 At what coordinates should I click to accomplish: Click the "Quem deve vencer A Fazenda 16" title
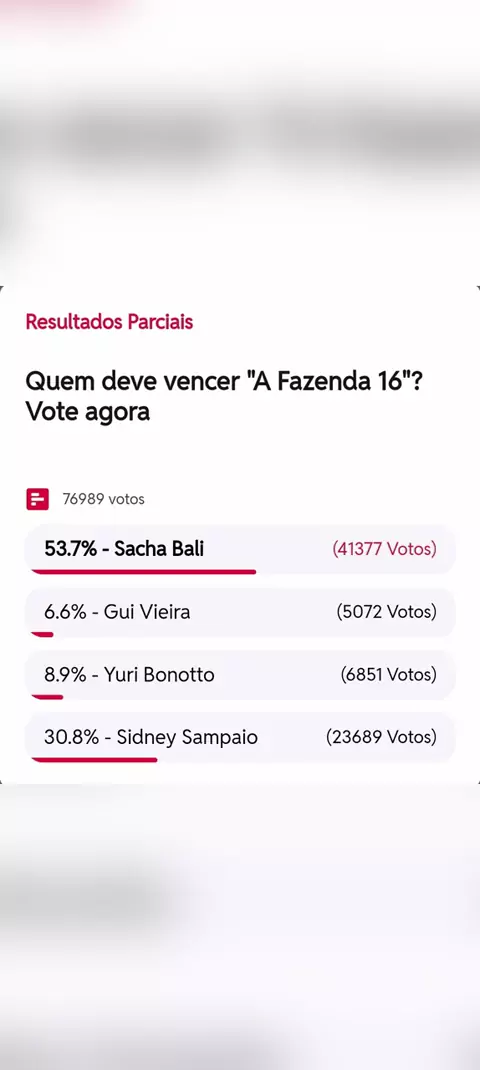tap(223, 396)
